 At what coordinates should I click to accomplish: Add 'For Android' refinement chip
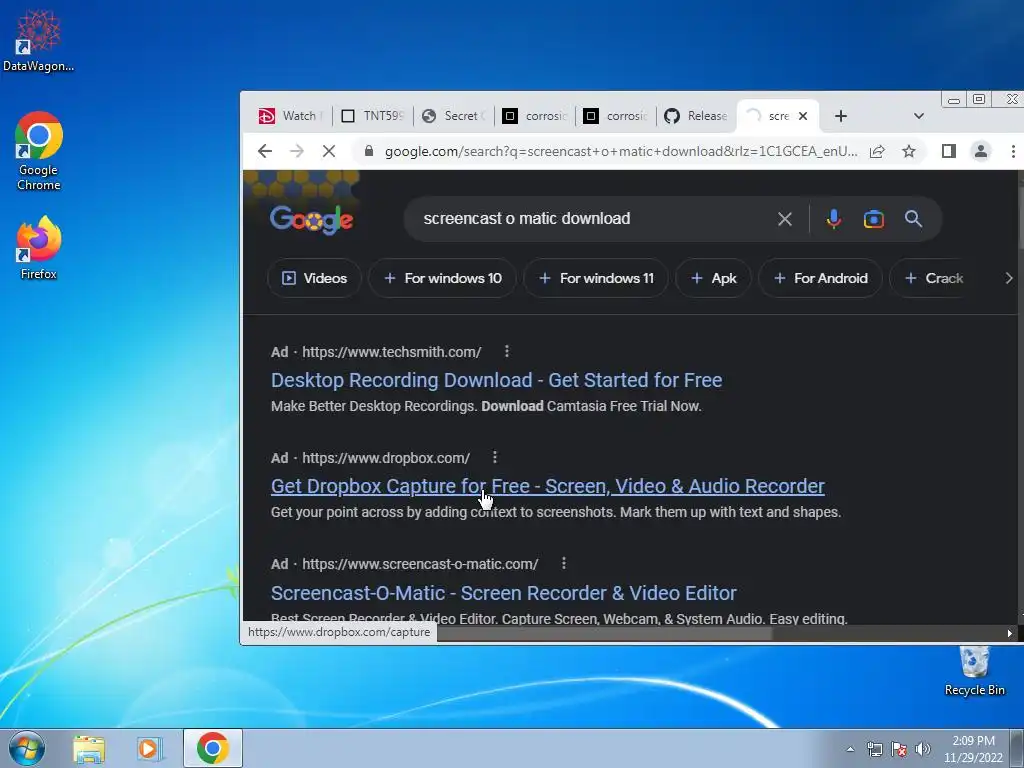tap(820, 278)
